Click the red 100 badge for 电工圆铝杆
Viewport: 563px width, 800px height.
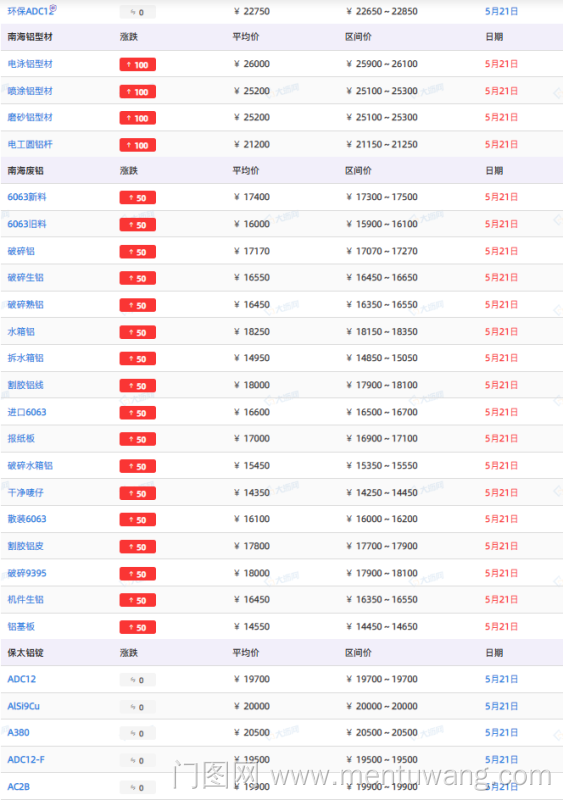pyautogui.click(x=138, y=145)
